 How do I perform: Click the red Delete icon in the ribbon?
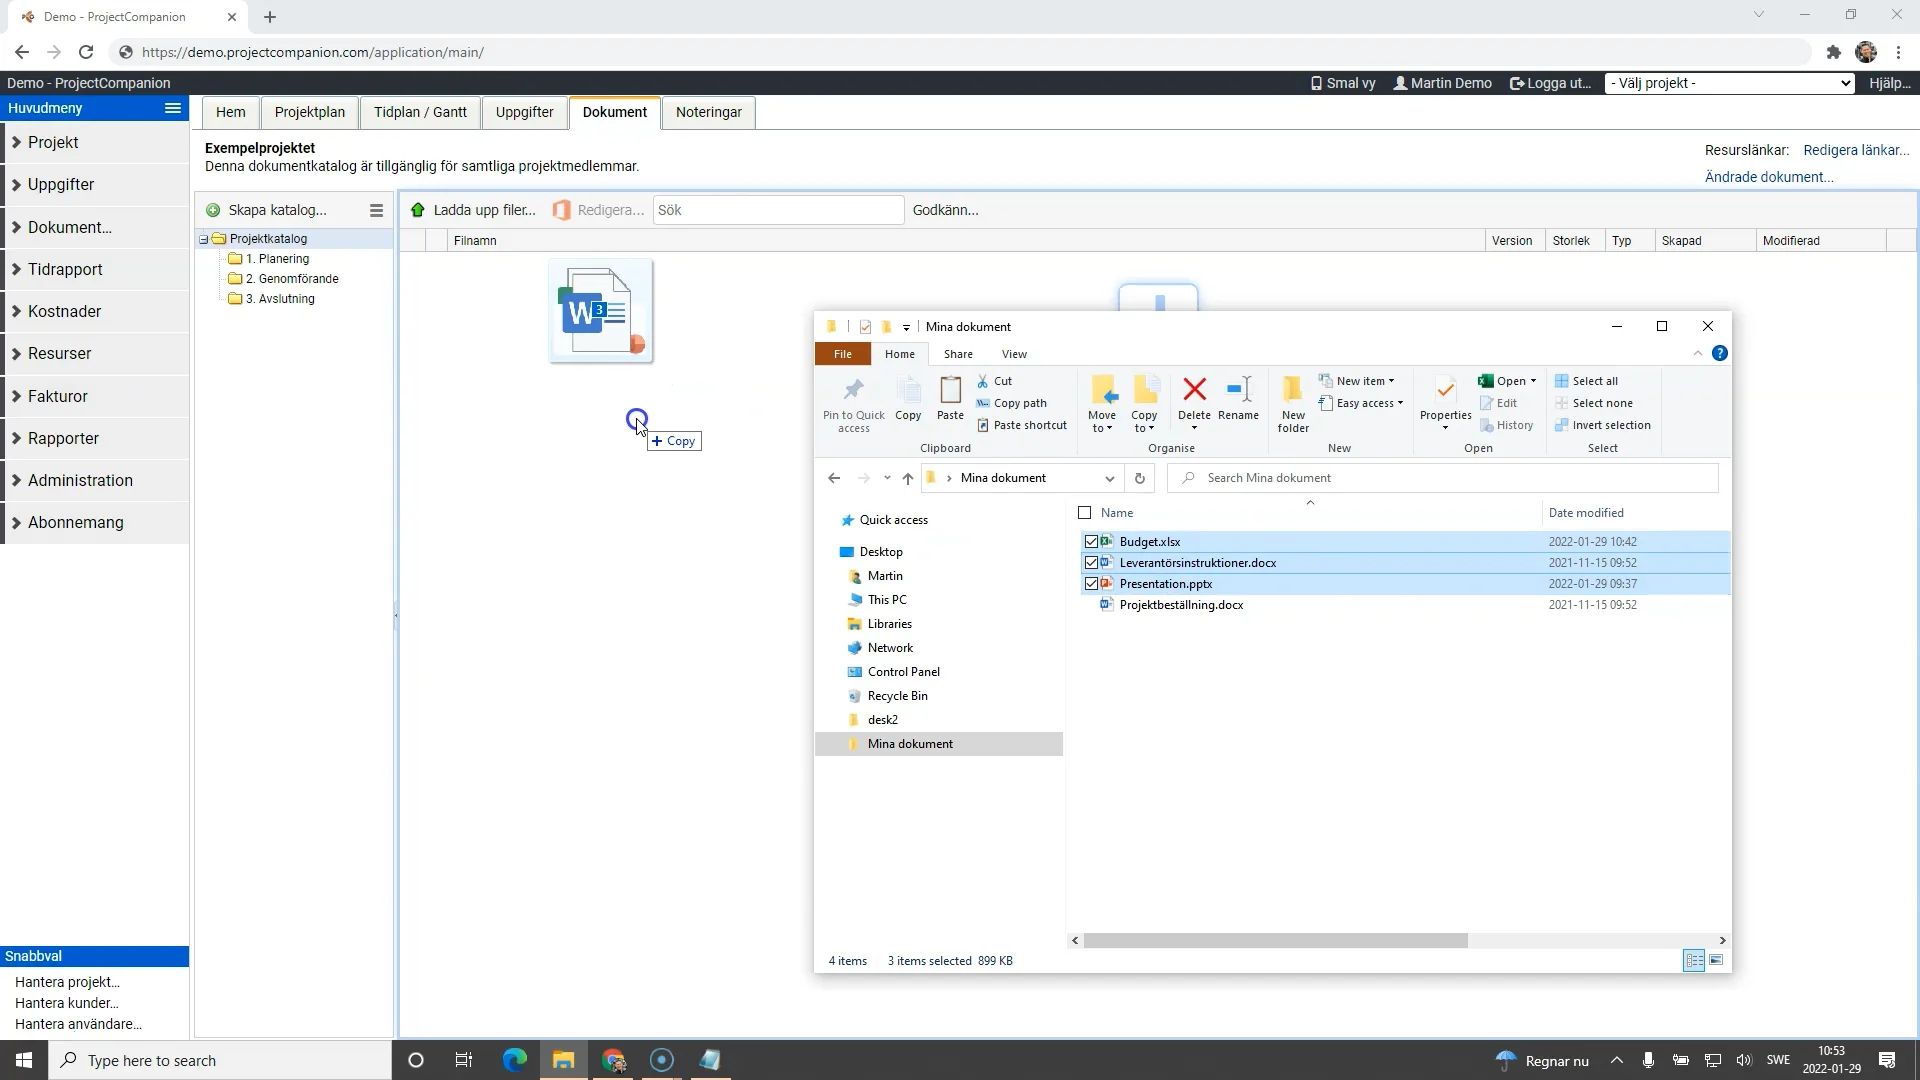[1194, 390]
